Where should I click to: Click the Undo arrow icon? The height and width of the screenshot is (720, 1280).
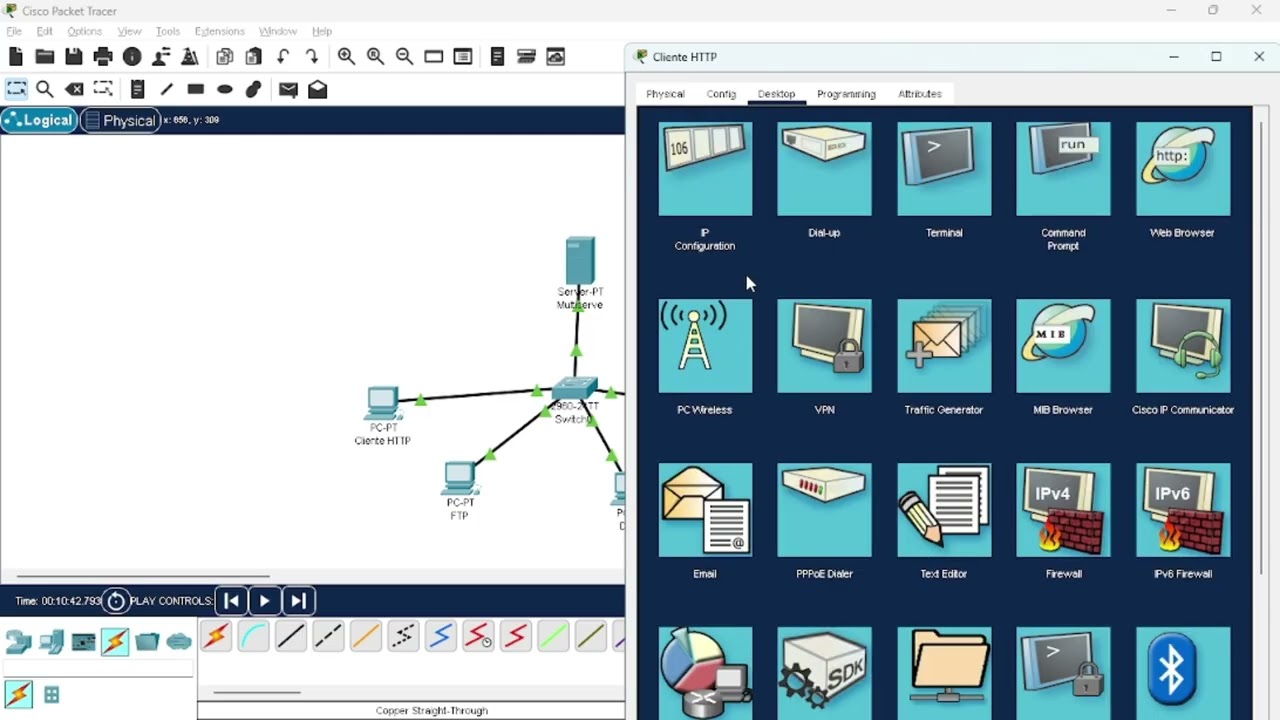283,57
